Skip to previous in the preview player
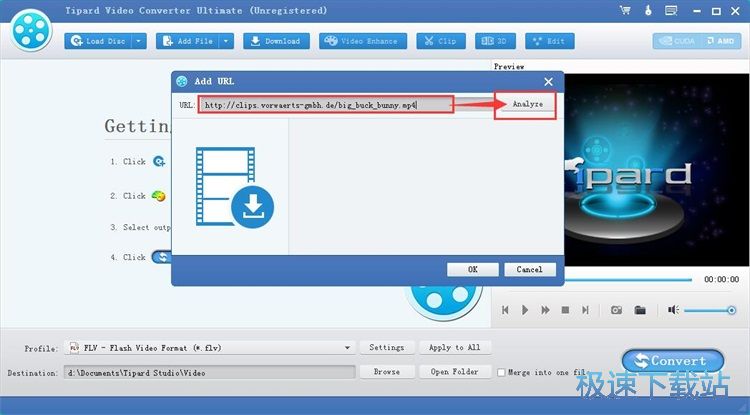This screenshot has width=750, height=415. 505,310
